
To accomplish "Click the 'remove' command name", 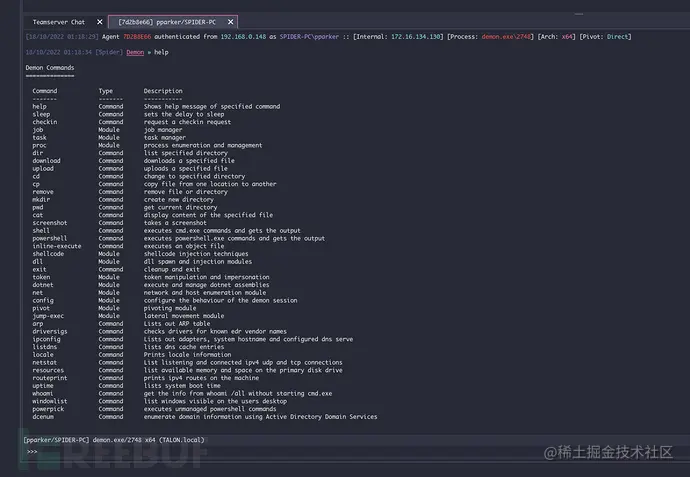I will pyautogui.click(x=43, y=192).
